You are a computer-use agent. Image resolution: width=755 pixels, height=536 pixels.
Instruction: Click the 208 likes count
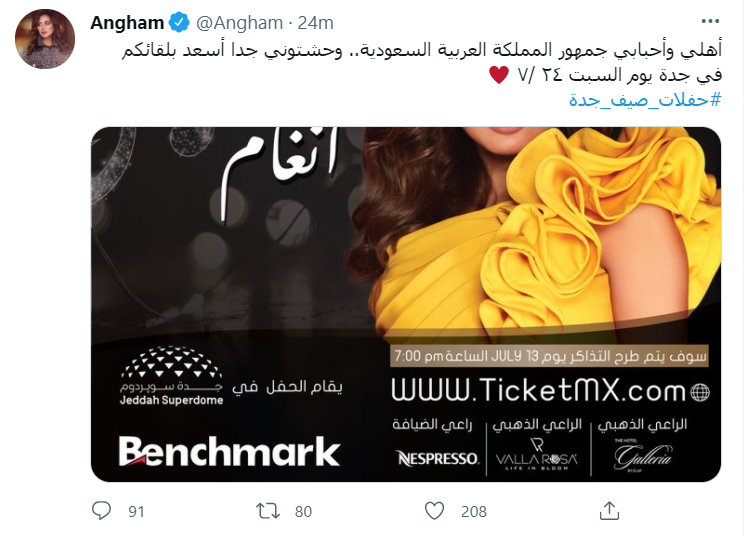click(x=474, y=511)
